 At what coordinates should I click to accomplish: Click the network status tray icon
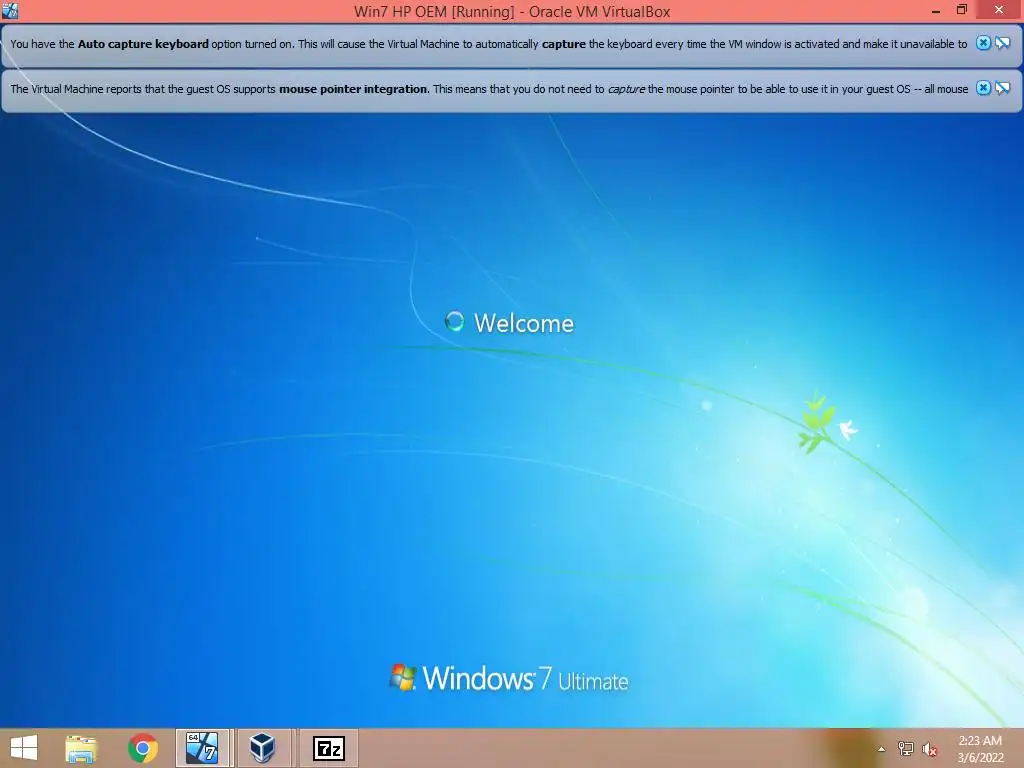pyautogui.click(x=905, y=749)
